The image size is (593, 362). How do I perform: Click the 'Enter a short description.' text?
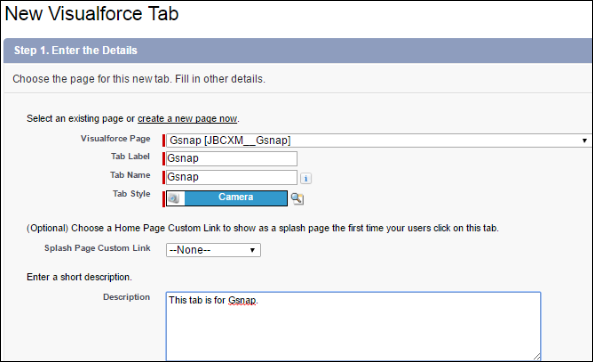[79, 277]
